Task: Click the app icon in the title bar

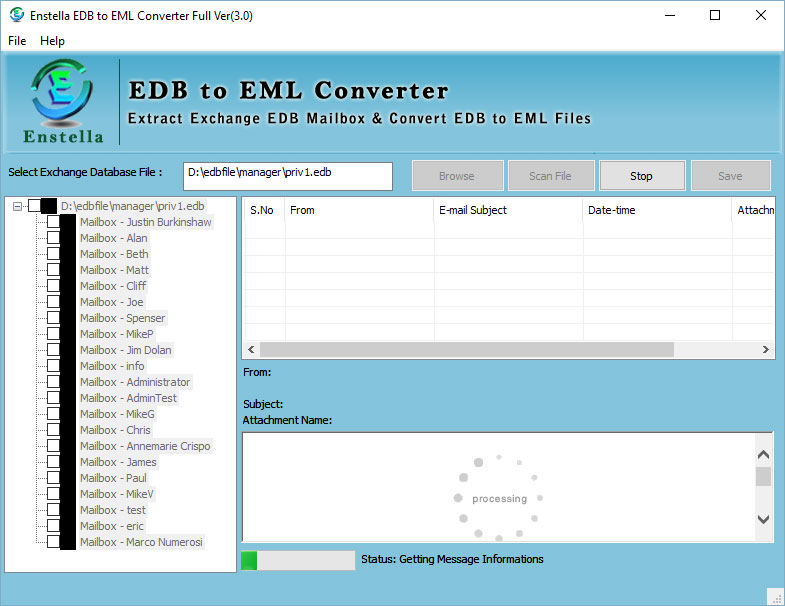Action: 16,15
